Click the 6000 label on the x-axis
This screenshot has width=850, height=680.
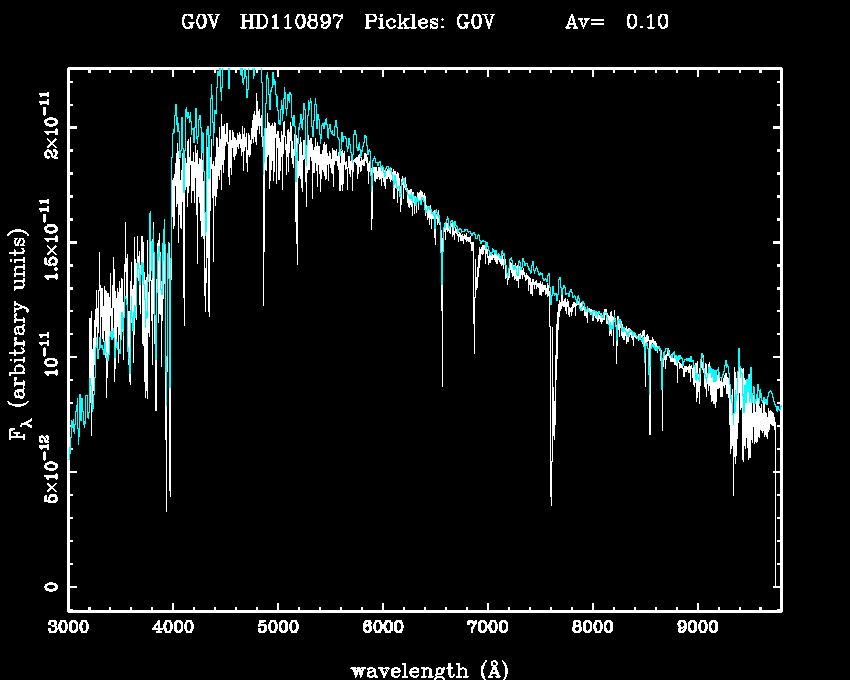click(383, 629)
